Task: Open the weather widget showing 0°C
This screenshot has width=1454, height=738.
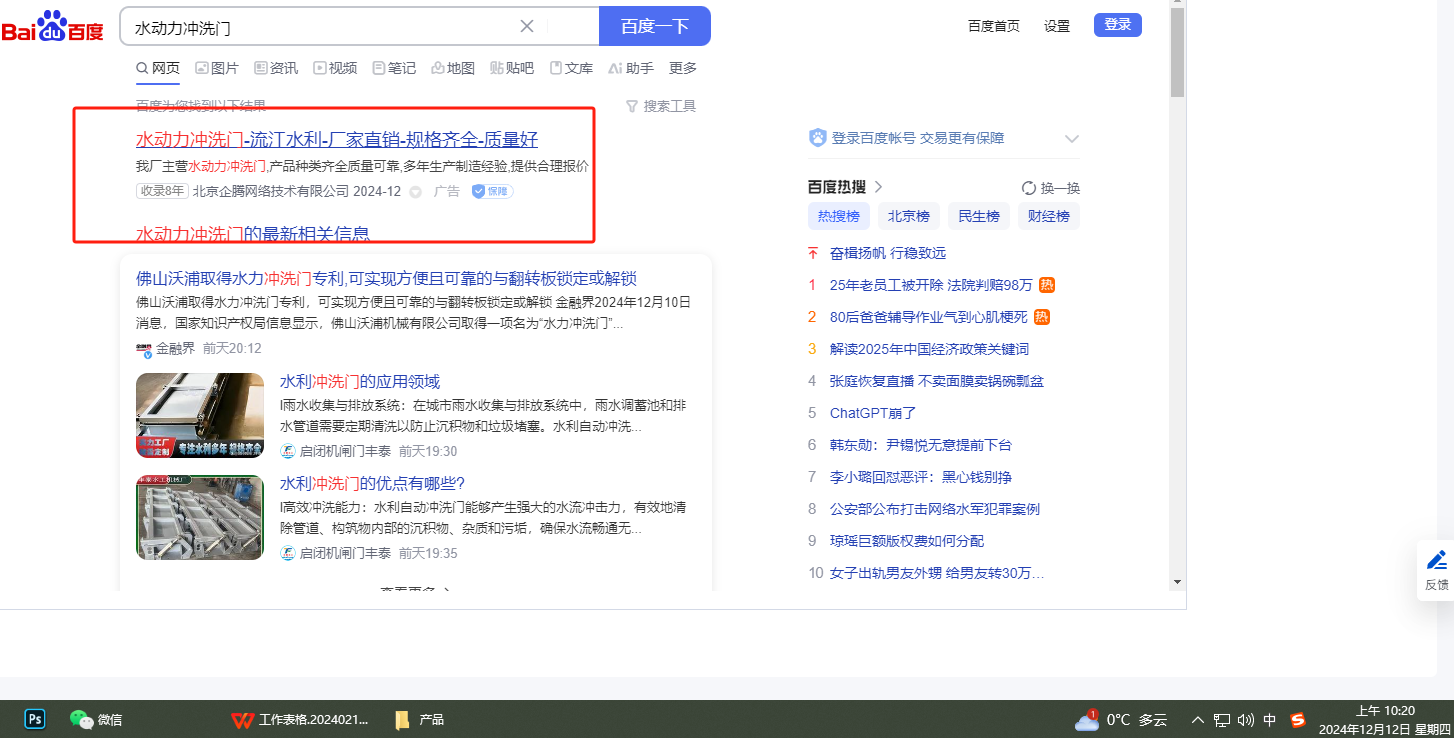Action: pos(1120,719)
